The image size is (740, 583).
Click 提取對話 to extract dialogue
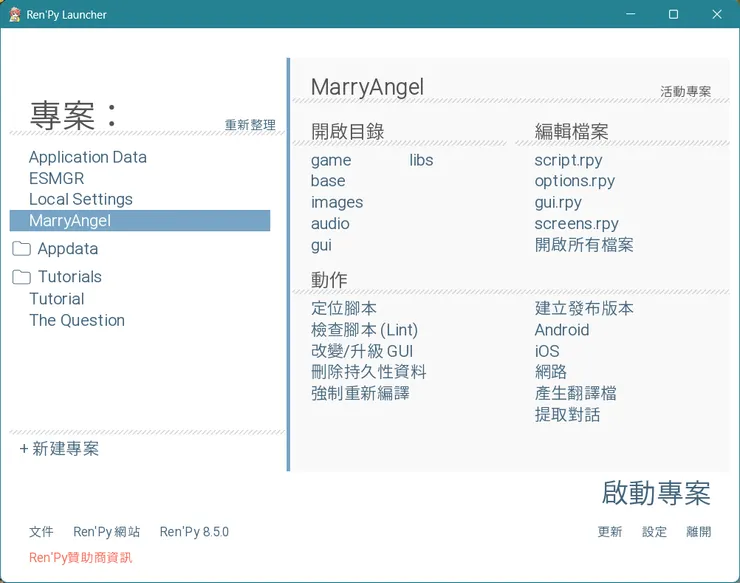pos(567,414)
